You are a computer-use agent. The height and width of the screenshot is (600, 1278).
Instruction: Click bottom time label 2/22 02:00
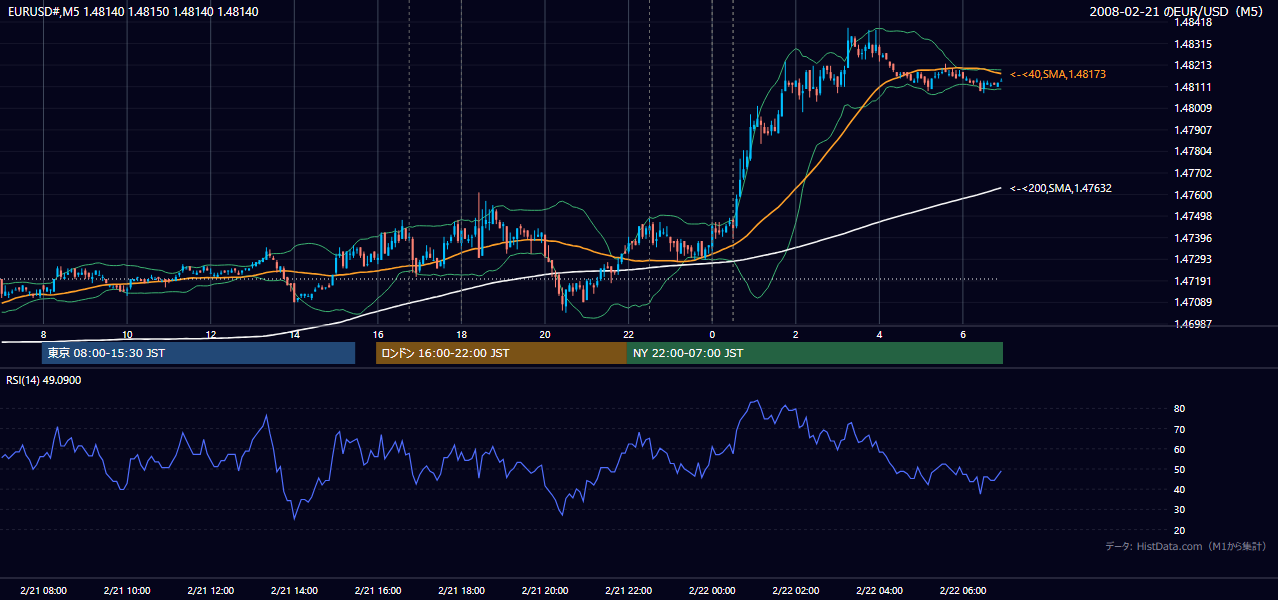(796, 591)
